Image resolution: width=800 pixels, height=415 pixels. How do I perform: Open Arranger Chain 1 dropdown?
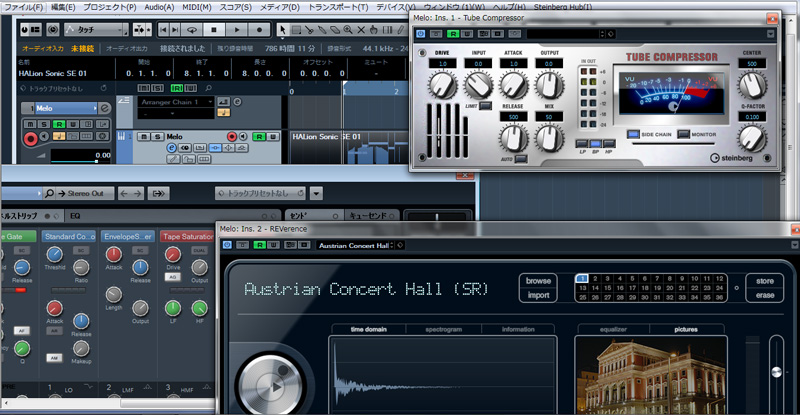tap(176, 102)
